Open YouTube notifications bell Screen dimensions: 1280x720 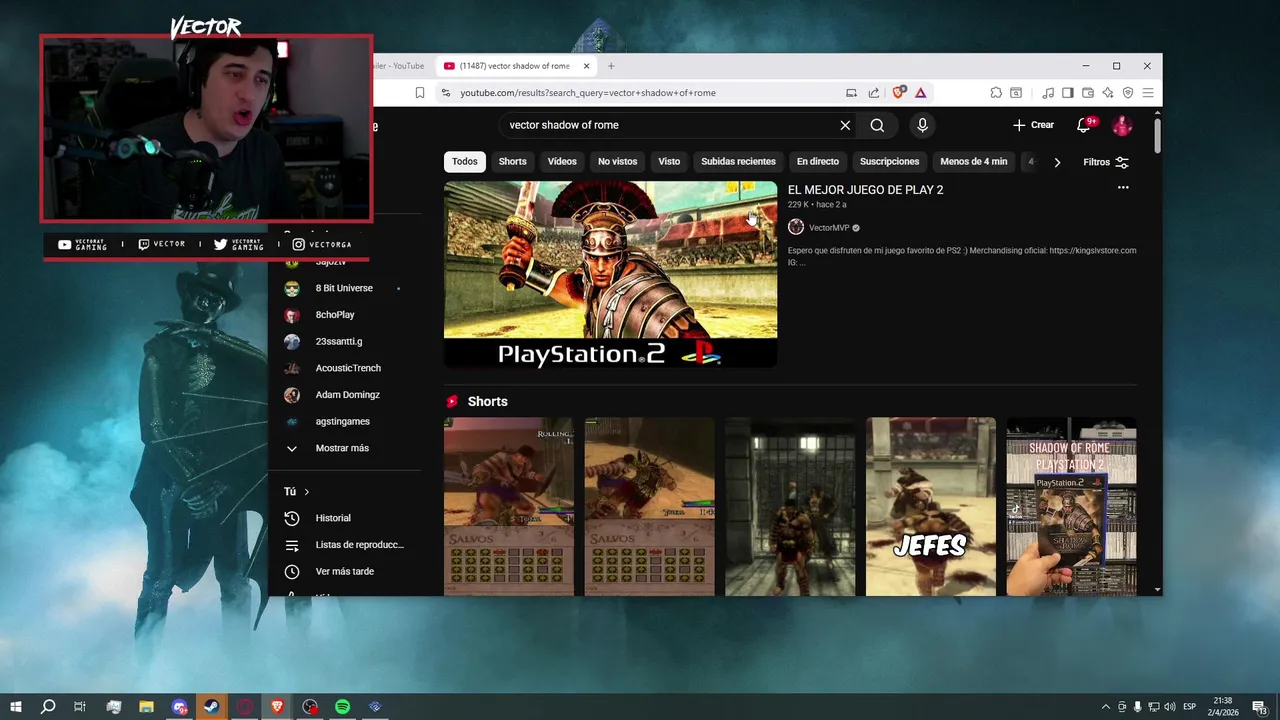point(1084,125)
